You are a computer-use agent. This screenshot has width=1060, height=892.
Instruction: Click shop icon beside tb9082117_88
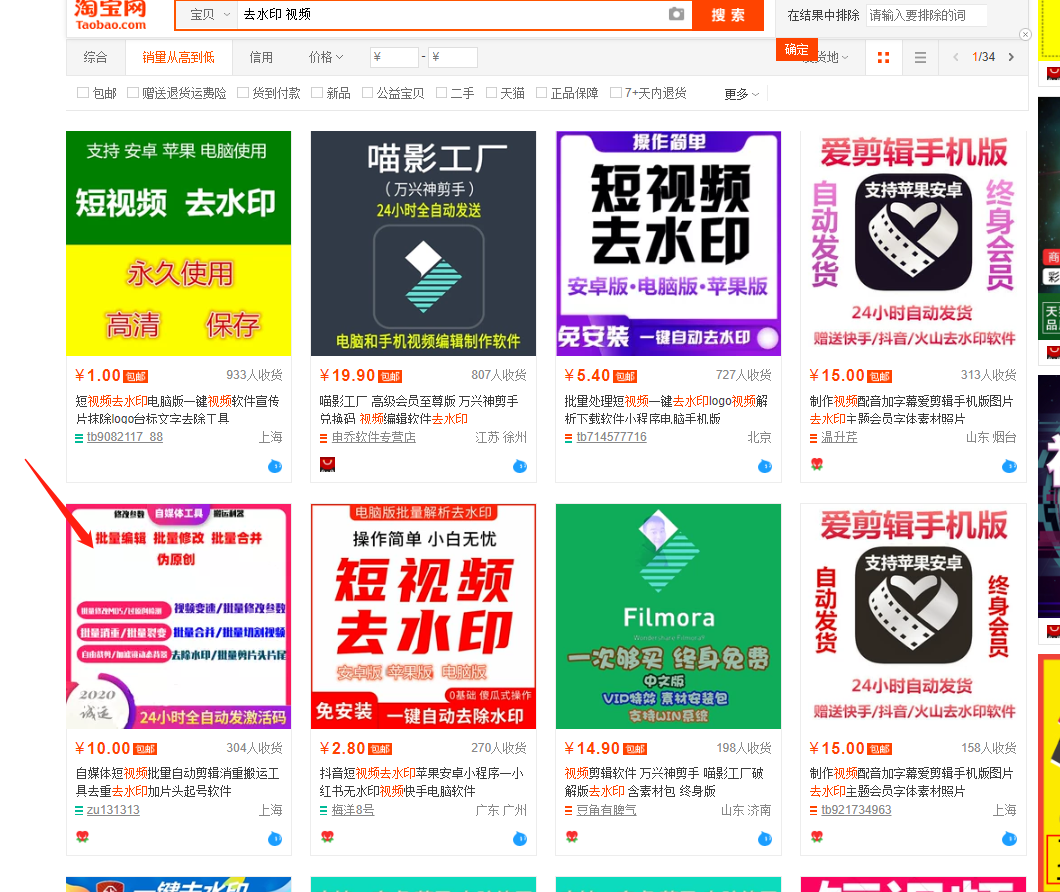tap(79, 438)
